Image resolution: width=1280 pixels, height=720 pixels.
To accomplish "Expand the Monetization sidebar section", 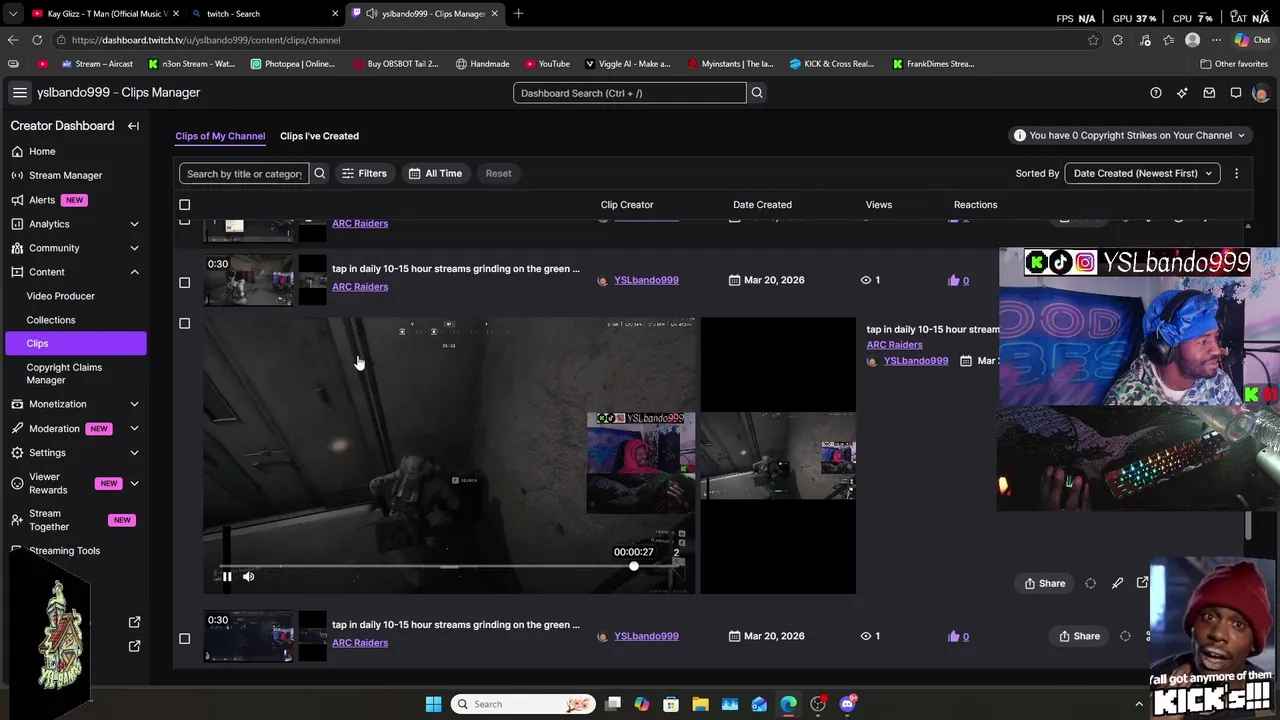I will tap(134, 404).
